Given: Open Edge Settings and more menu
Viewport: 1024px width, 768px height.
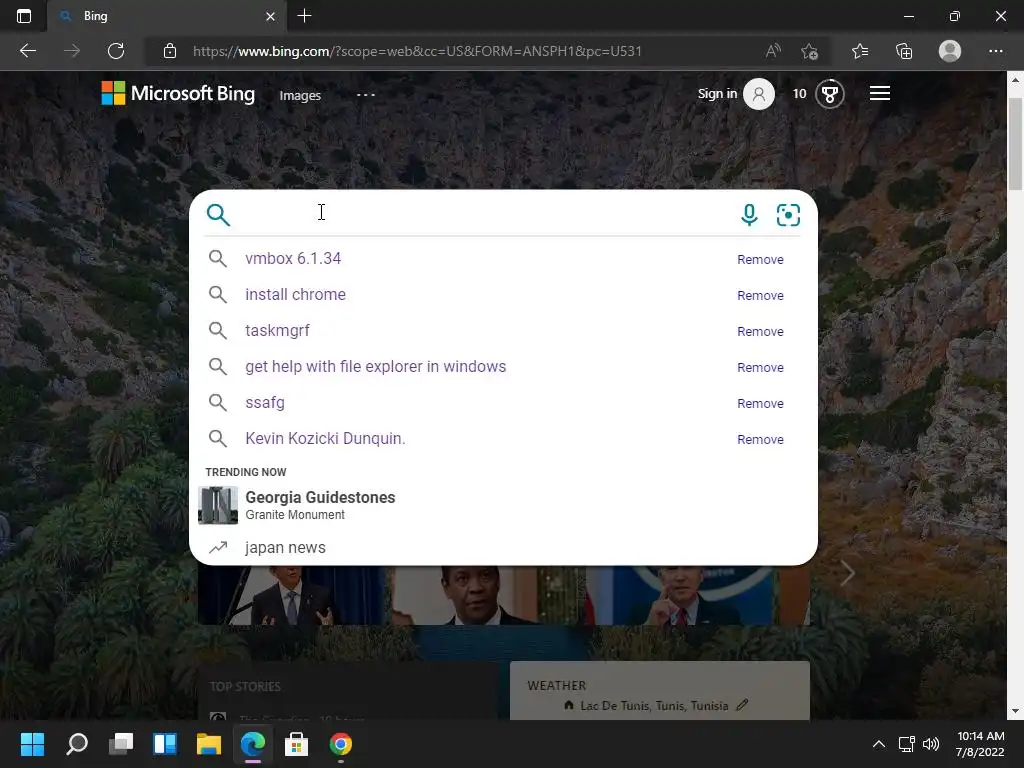Looking at the screenshot, I should pyautogui.click(x=995, y=51).
